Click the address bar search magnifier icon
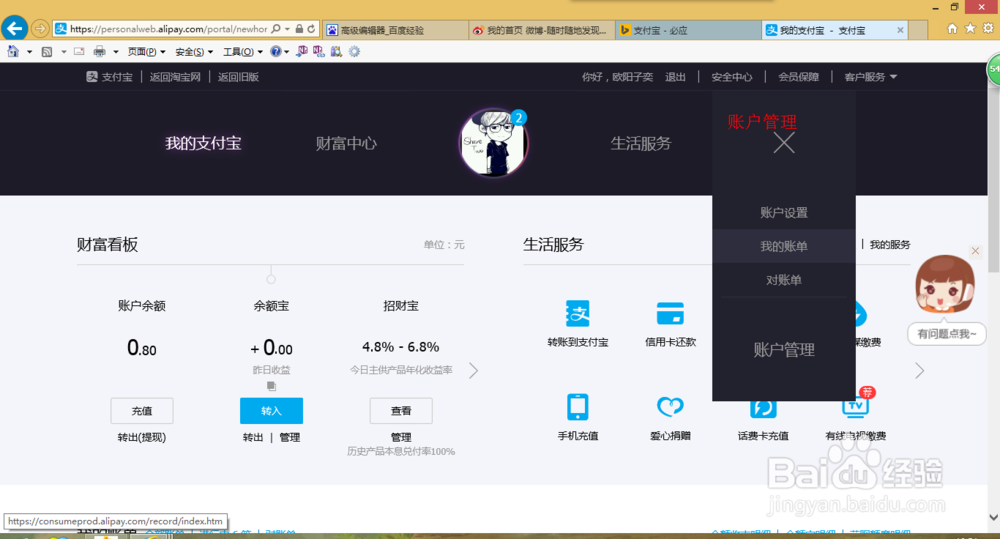 click(276, 29)
